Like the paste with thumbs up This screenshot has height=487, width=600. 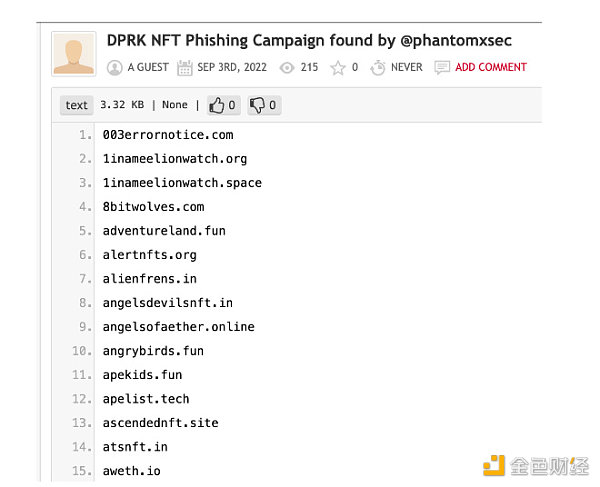click(x=223, y=105)
